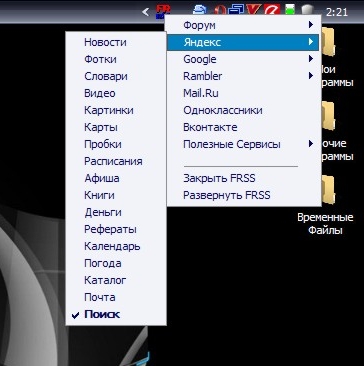Image resolution: width=364 pixels, height=366 pixels.
Task: Open the Полезные Сервисы submenu
Action: click(244, 144)
